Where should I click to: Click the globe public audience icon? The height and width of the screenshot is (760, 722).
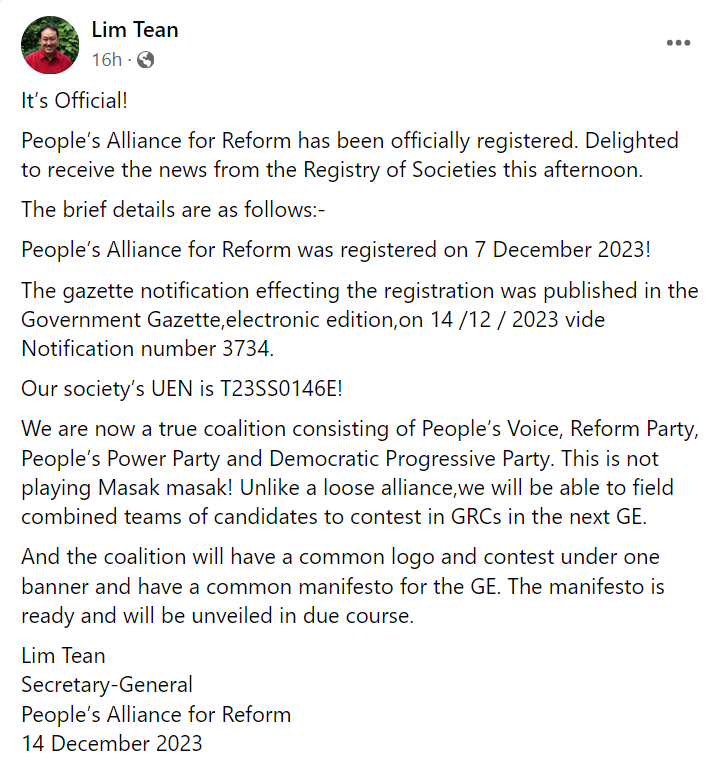(146, 60)
